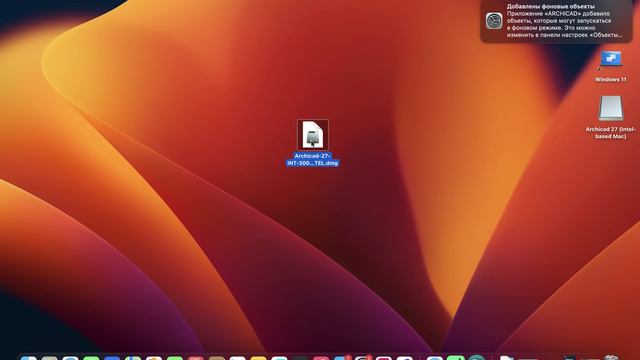
Task: Select the Windows 11 desktop icon
Action: pos(611,60)
